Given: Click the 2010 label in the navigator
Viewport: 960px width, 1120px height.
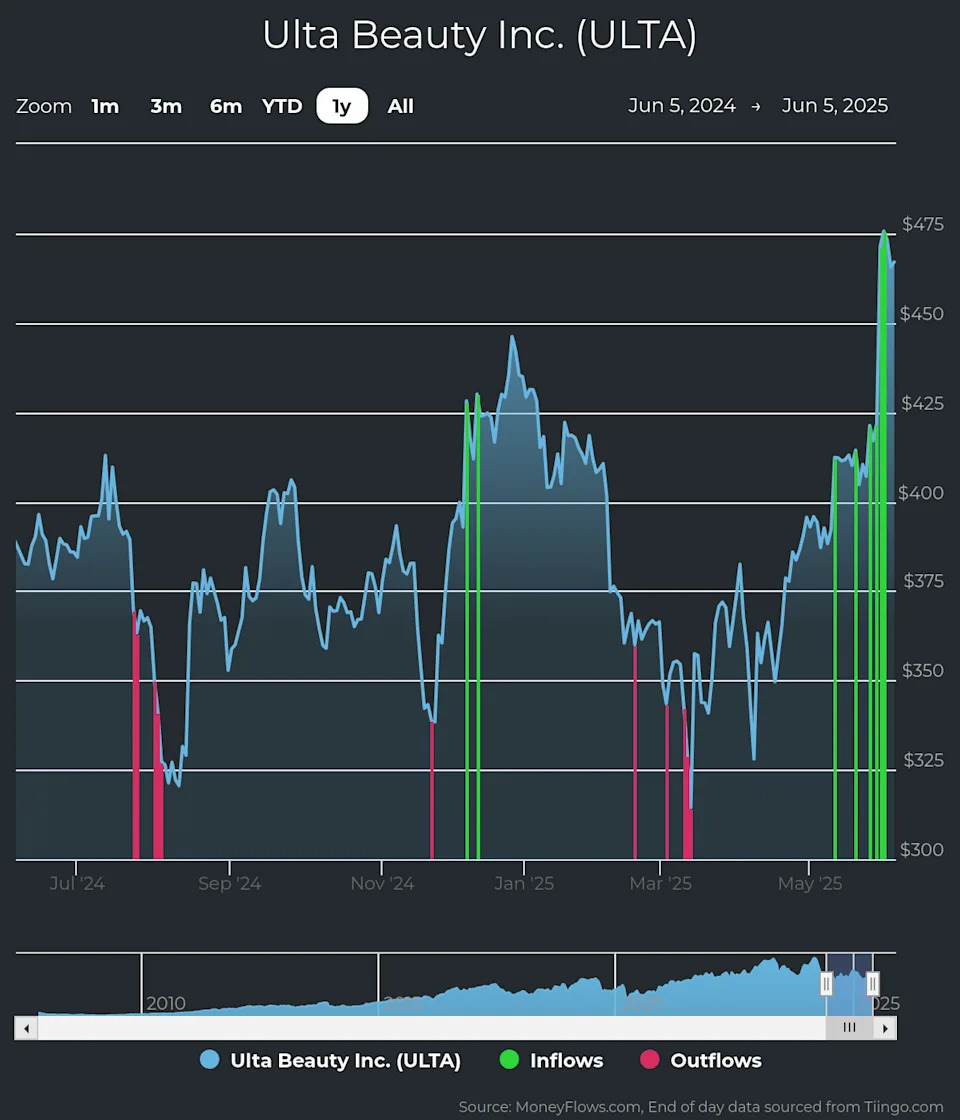Looking at the screenshot, I should coord(166,1004).
